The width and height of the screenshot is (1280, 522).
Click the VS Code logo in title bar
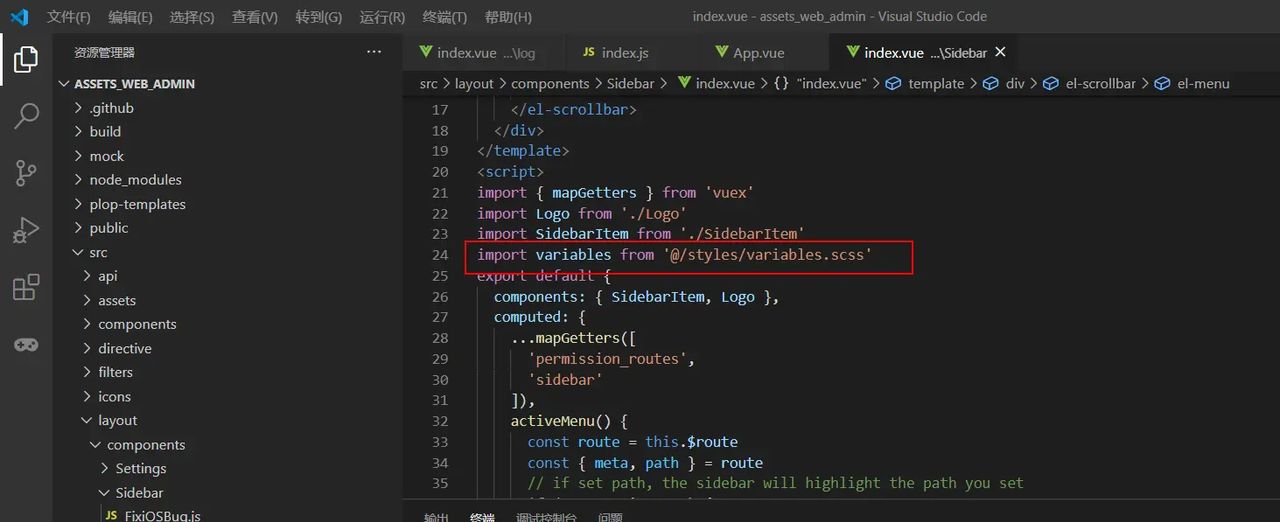point(19,16)
